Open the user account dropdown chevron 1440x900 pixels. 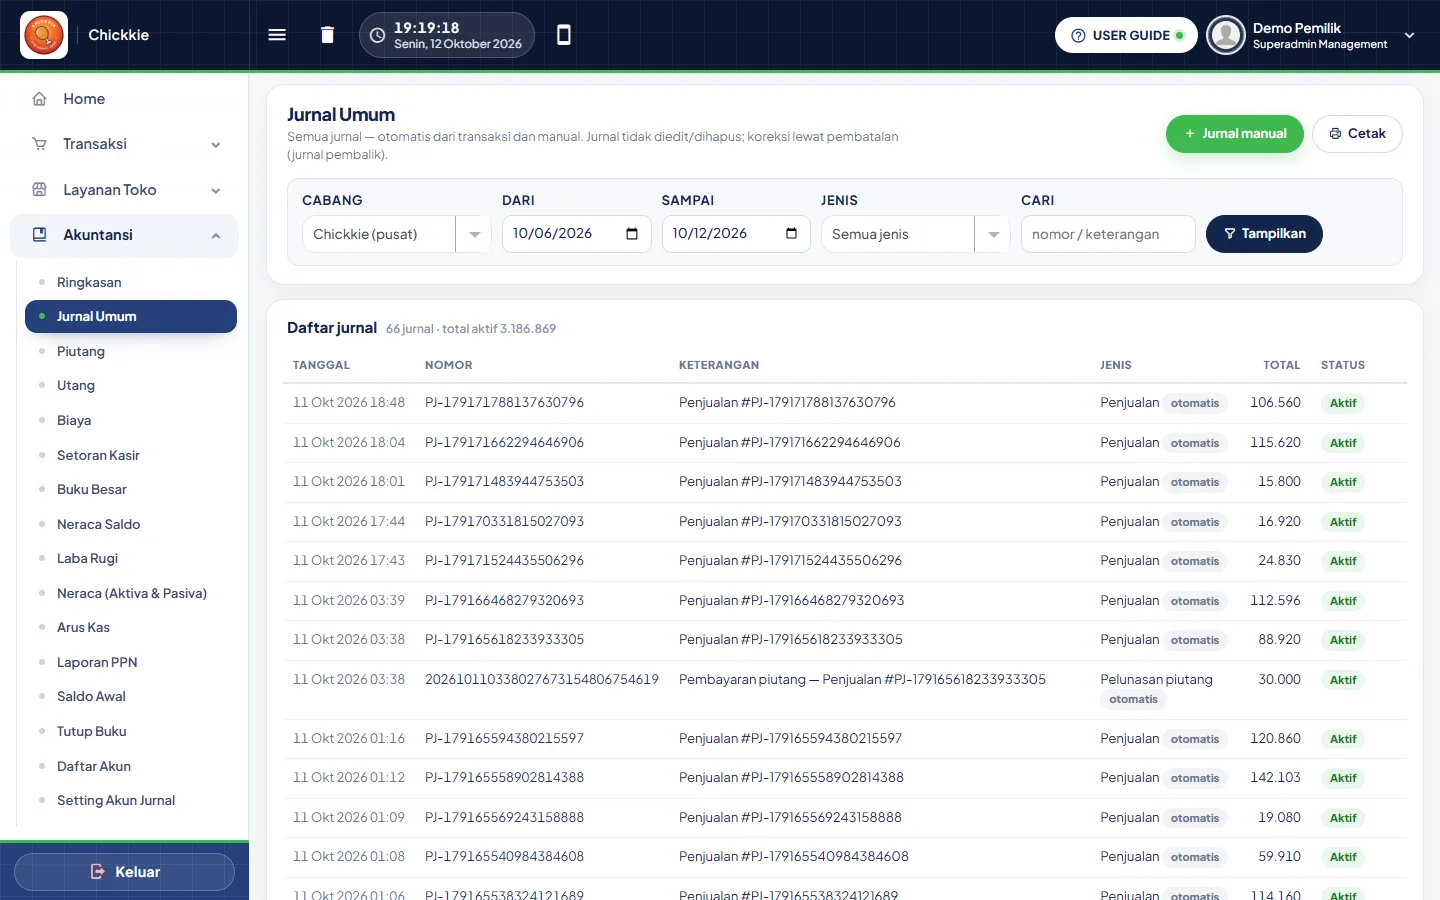pos(1409,35)
